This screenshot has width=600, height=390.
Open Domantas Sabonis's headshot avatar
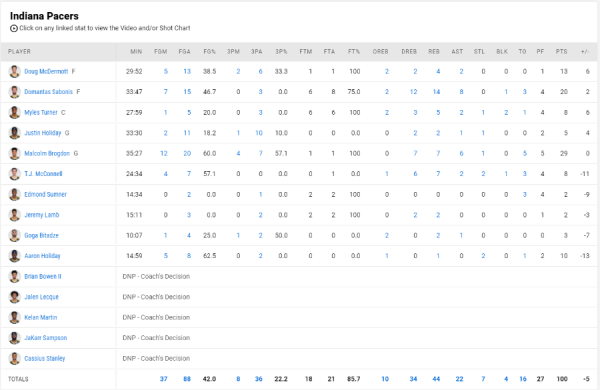point(15,92)
